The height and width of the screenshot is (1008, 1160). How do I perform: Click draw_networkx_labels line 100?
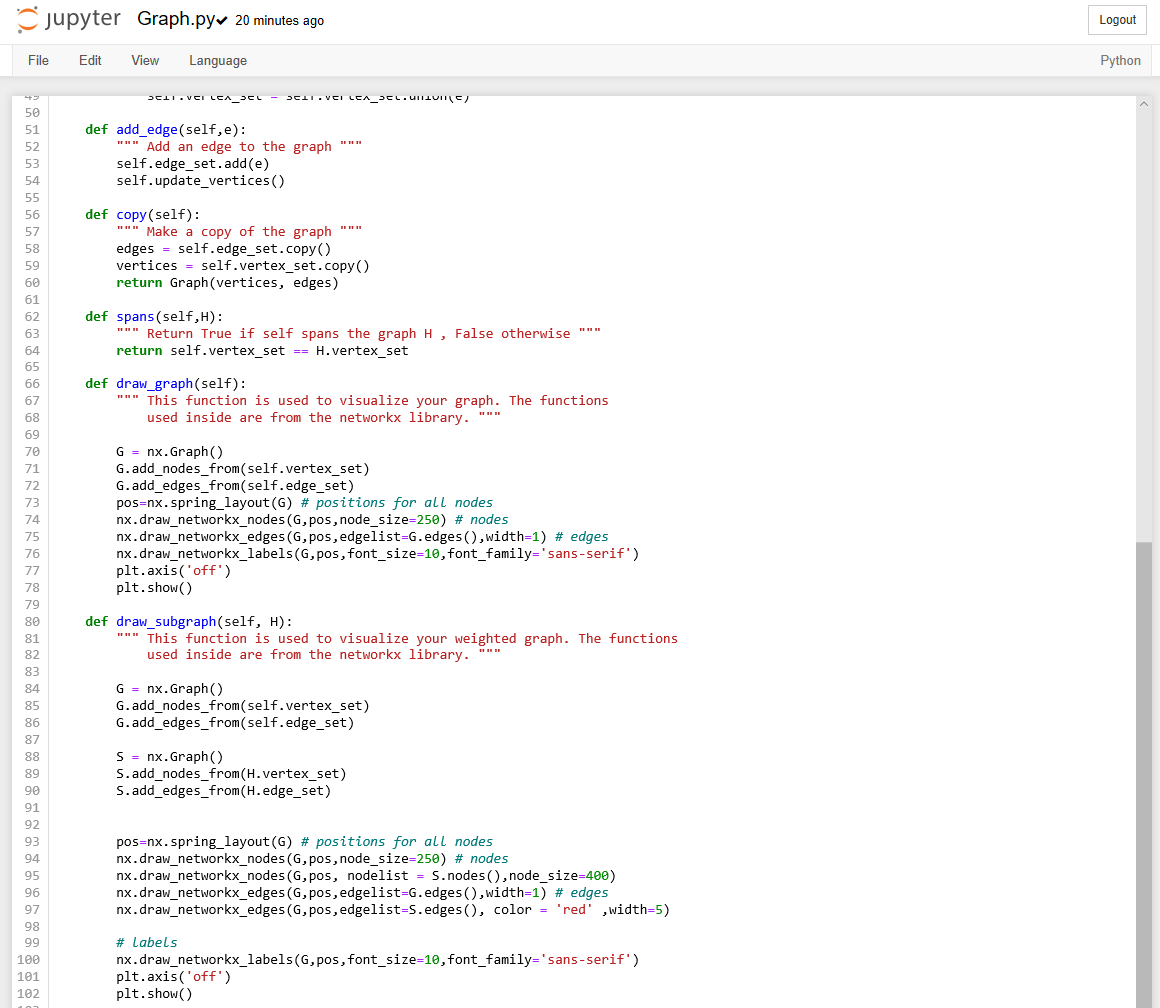click(377, 960)
